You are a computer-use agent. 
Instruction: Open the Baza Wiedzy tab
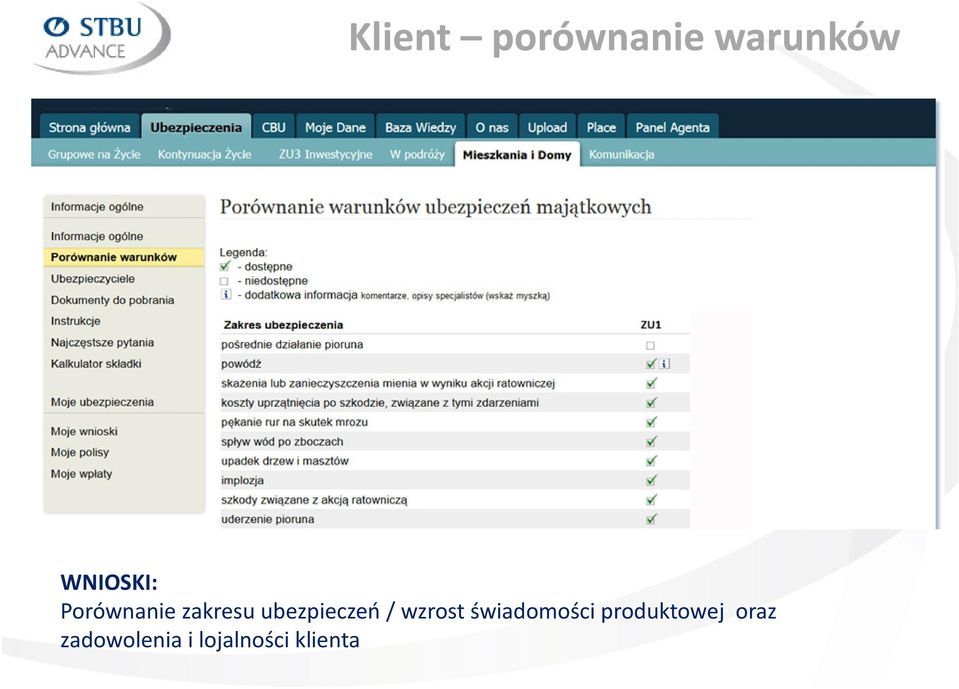coord(420,127)
